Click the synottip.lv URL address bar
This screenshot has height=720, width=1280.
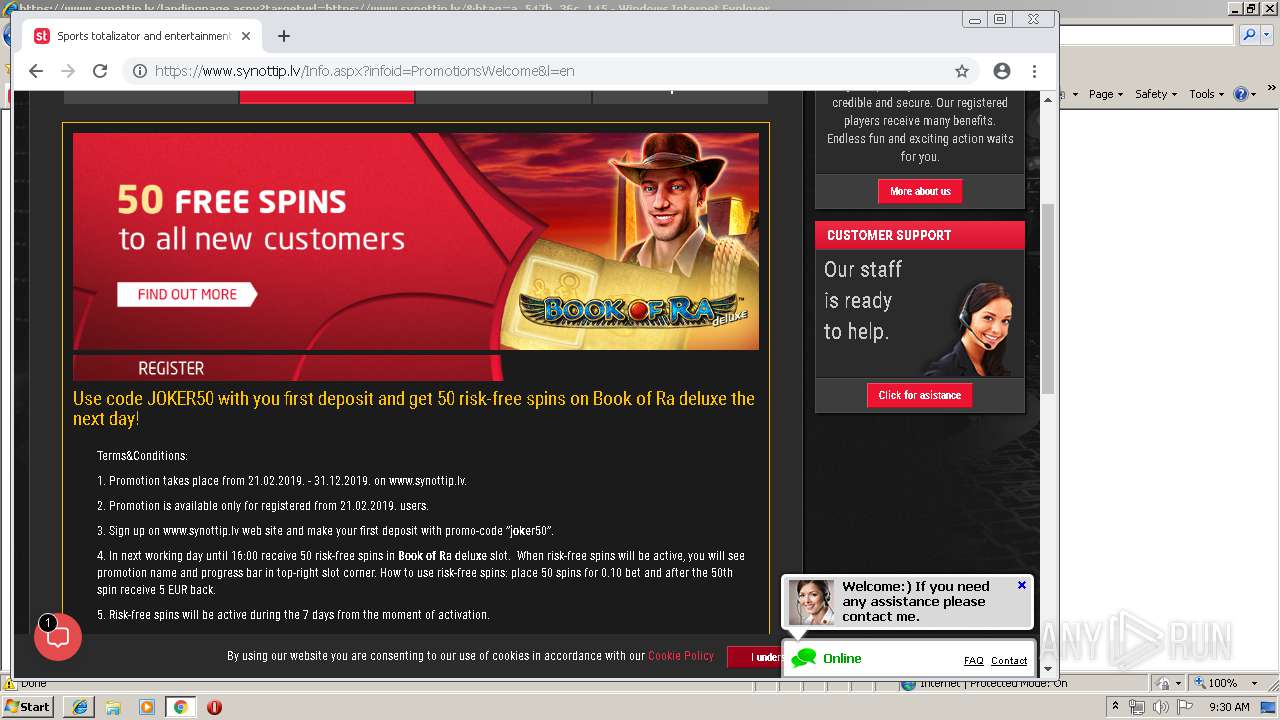(540, 71)
